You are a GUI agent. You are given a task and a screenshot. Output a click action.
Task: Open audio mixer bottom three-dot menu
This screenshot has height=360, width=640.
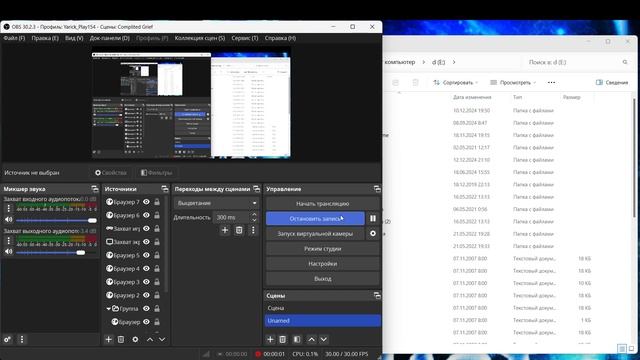point(22,339)
